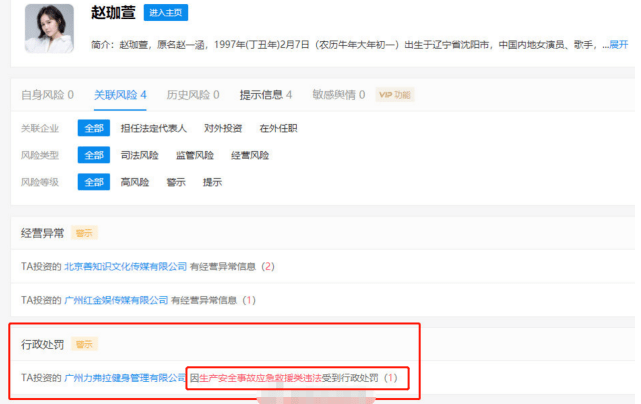Switch to 提示信息 tab
Image resolution: width=641 pixels, height=404 pixels.
click(266, 95)
